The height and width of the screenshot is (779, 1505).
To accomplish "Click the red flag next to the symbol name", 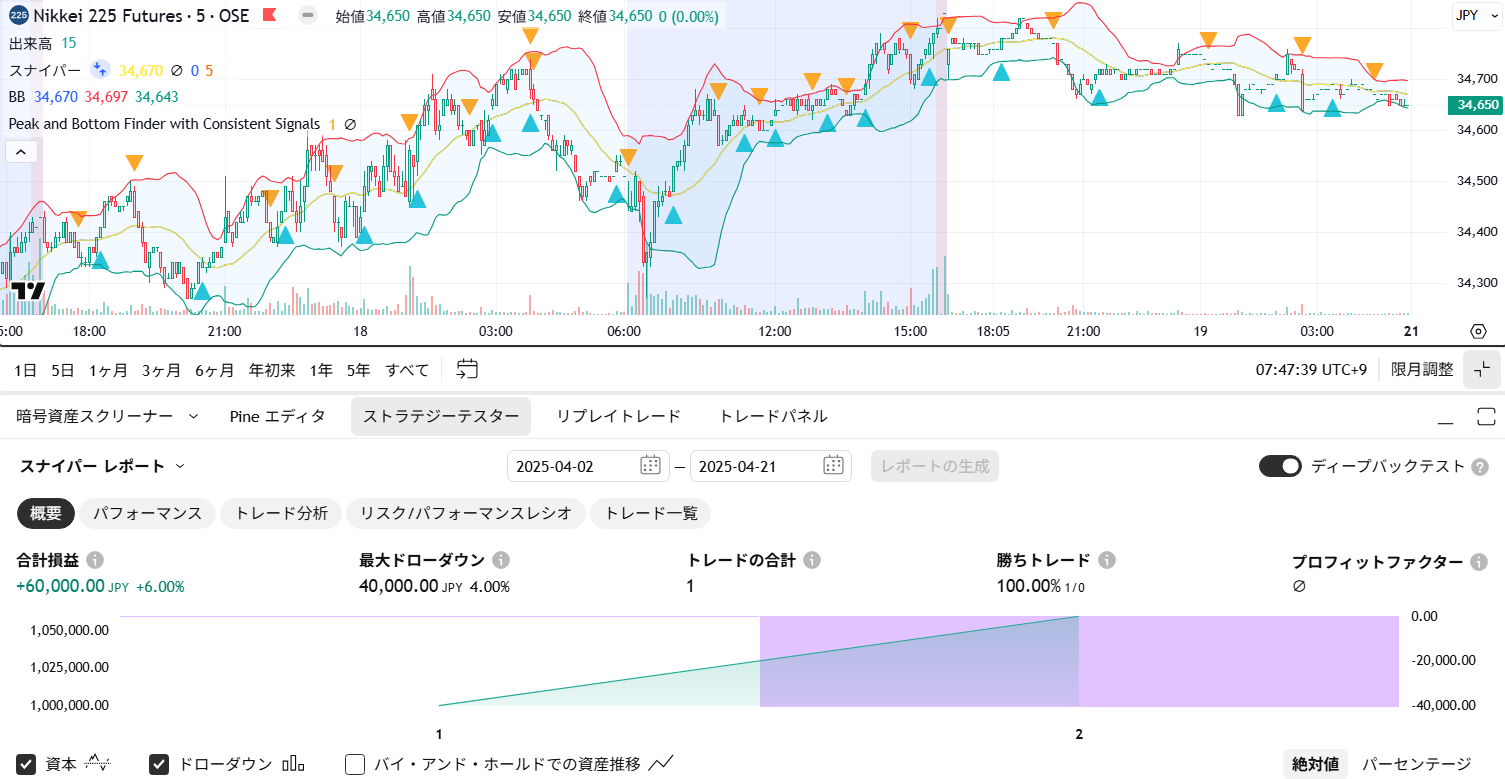I will [269, 15].
